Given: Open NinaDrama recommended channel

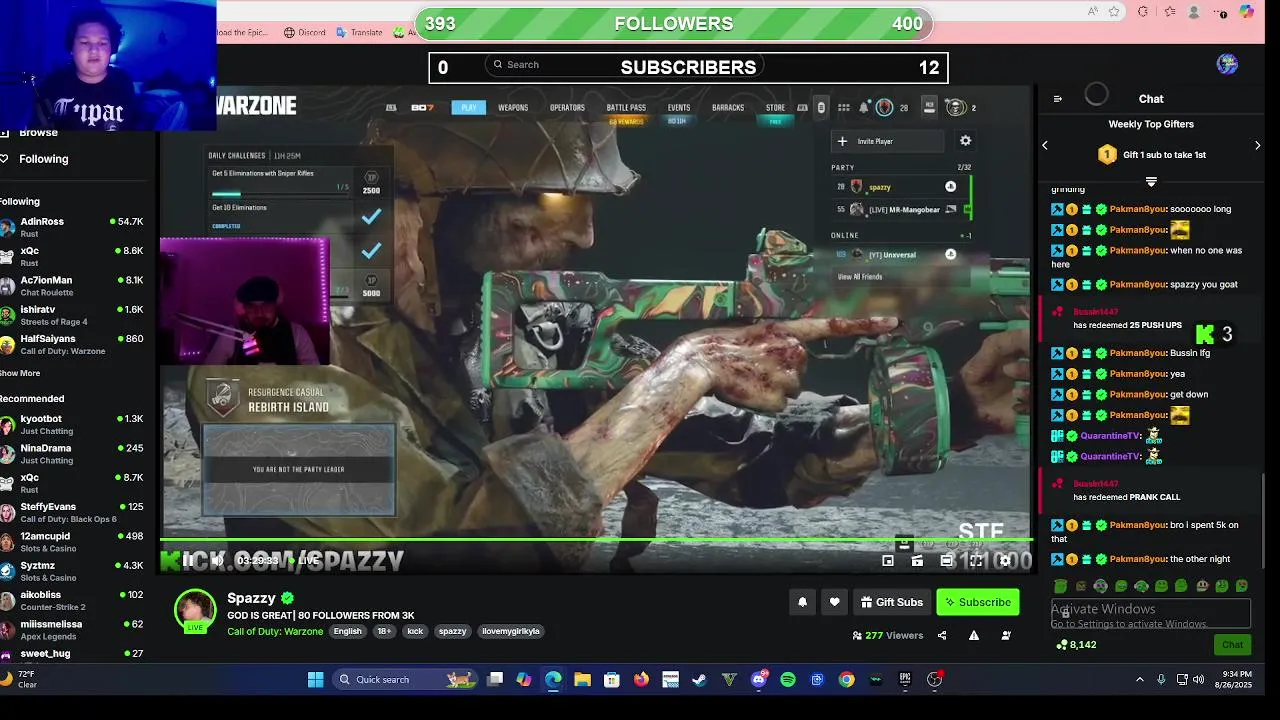Looking at the screenshot, I should coord(72,453).
